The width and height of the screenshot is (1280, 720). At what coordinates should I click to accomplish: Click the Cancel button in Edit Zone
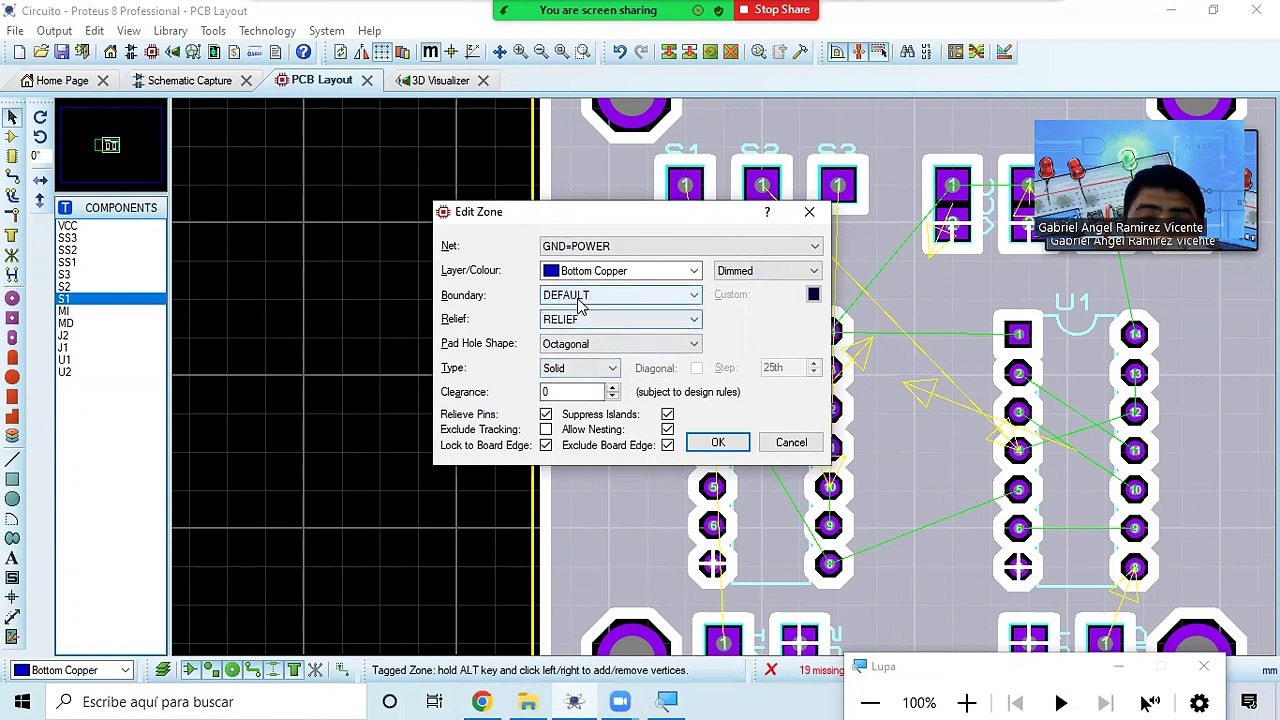791,442
